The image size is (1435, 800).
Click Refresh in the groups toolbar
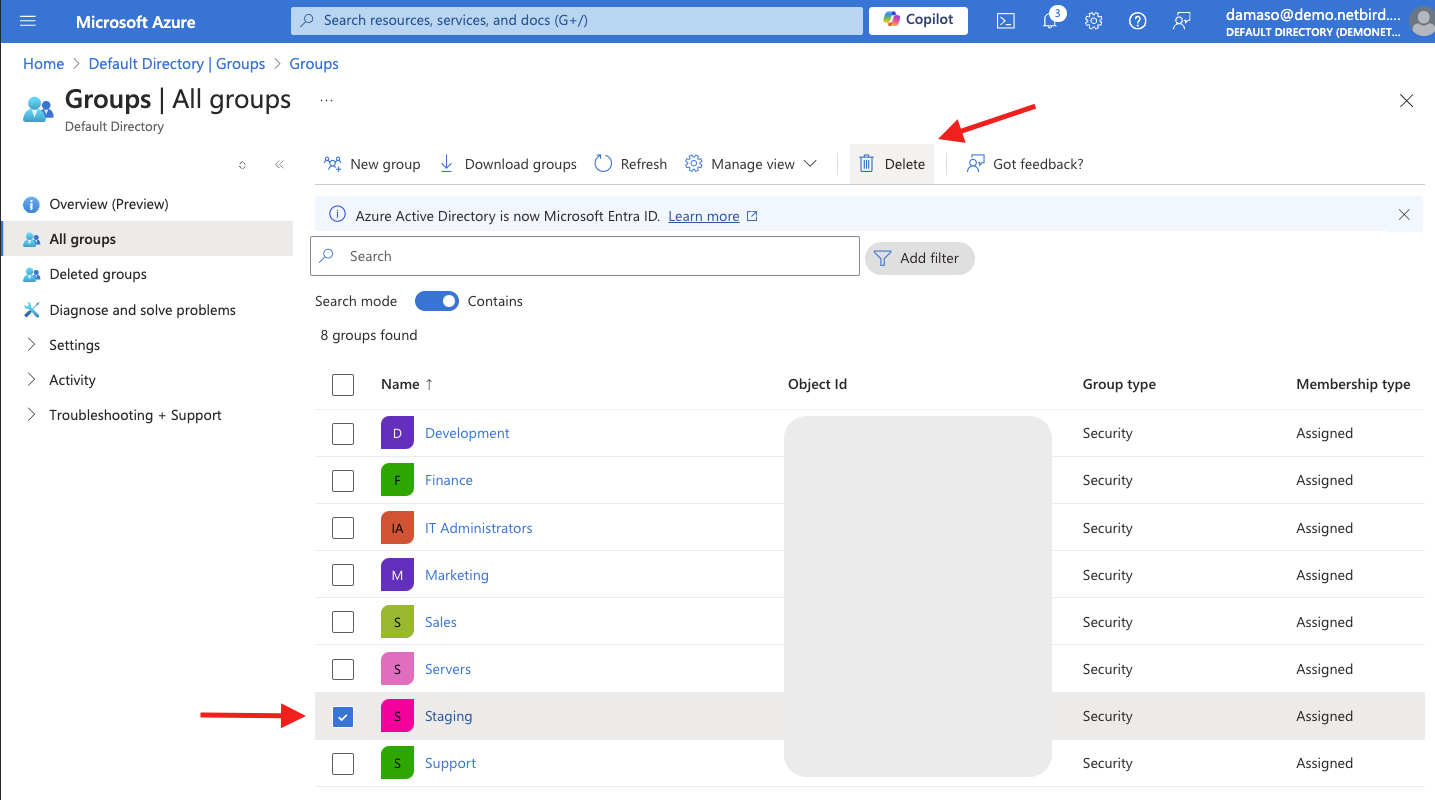click(x=630, y=164)
